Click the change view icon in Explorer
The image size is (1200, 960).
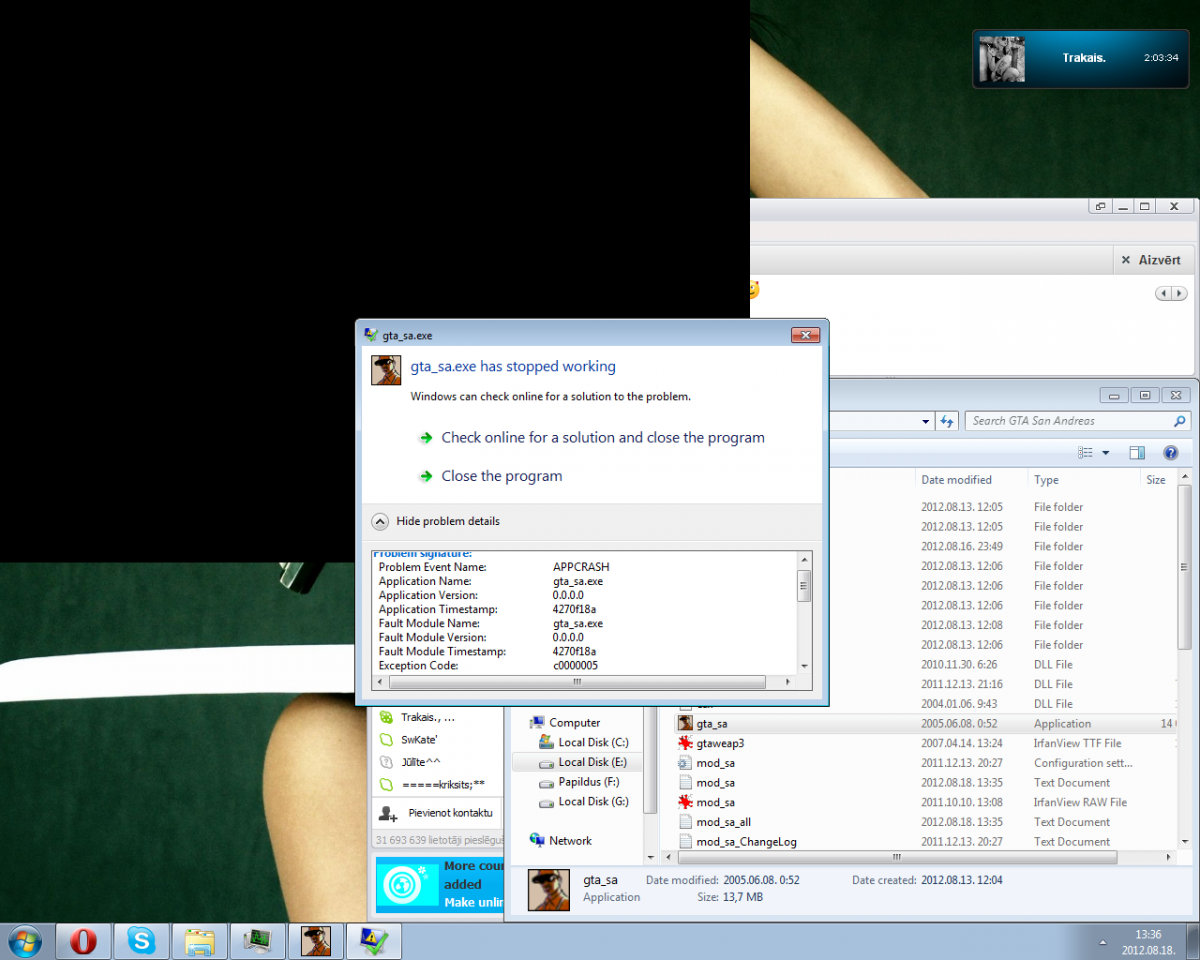pyautogui.click(x=1086, y=453)
